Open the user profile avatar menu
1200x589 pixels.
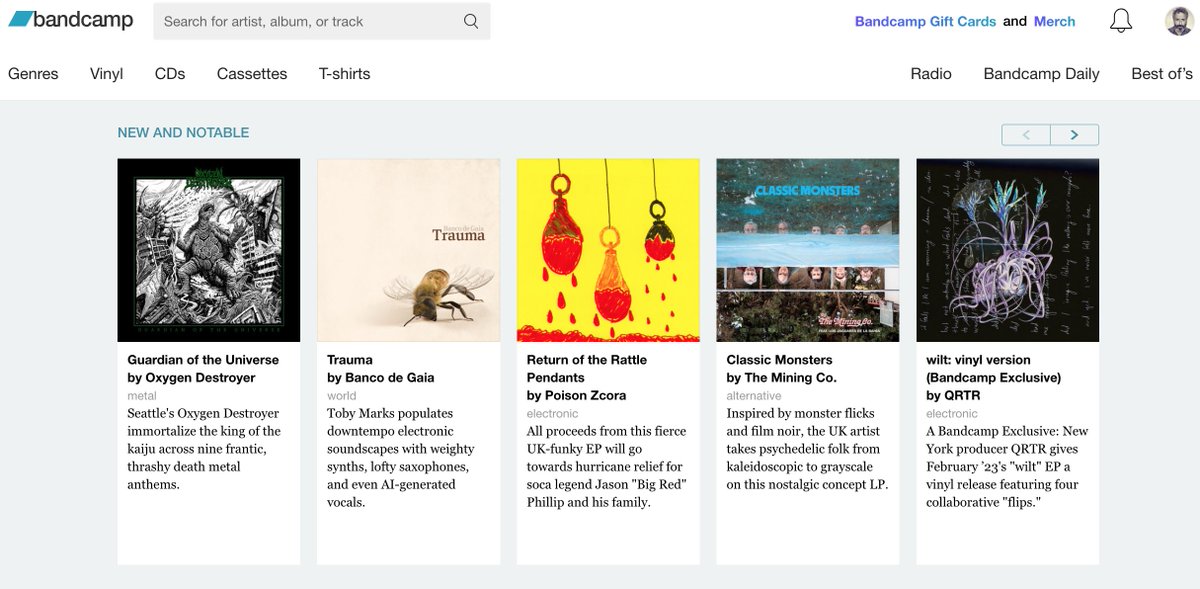click(x=1179, y=21)
